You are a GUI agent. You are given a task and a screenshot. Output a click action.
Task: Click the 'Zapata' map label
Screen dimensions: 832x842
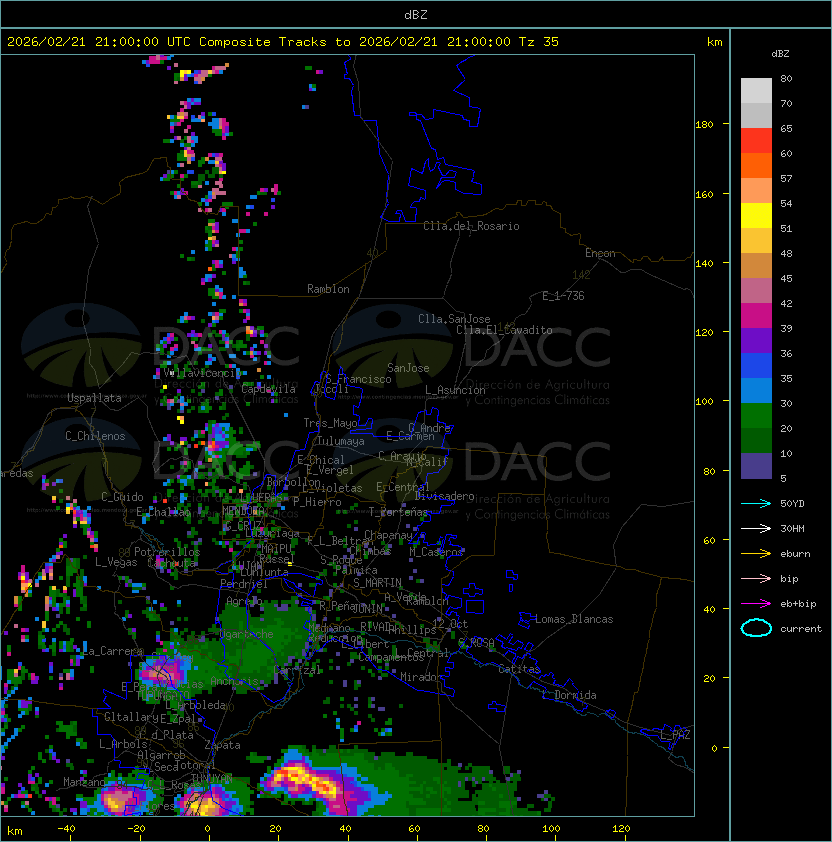[222, 745]
